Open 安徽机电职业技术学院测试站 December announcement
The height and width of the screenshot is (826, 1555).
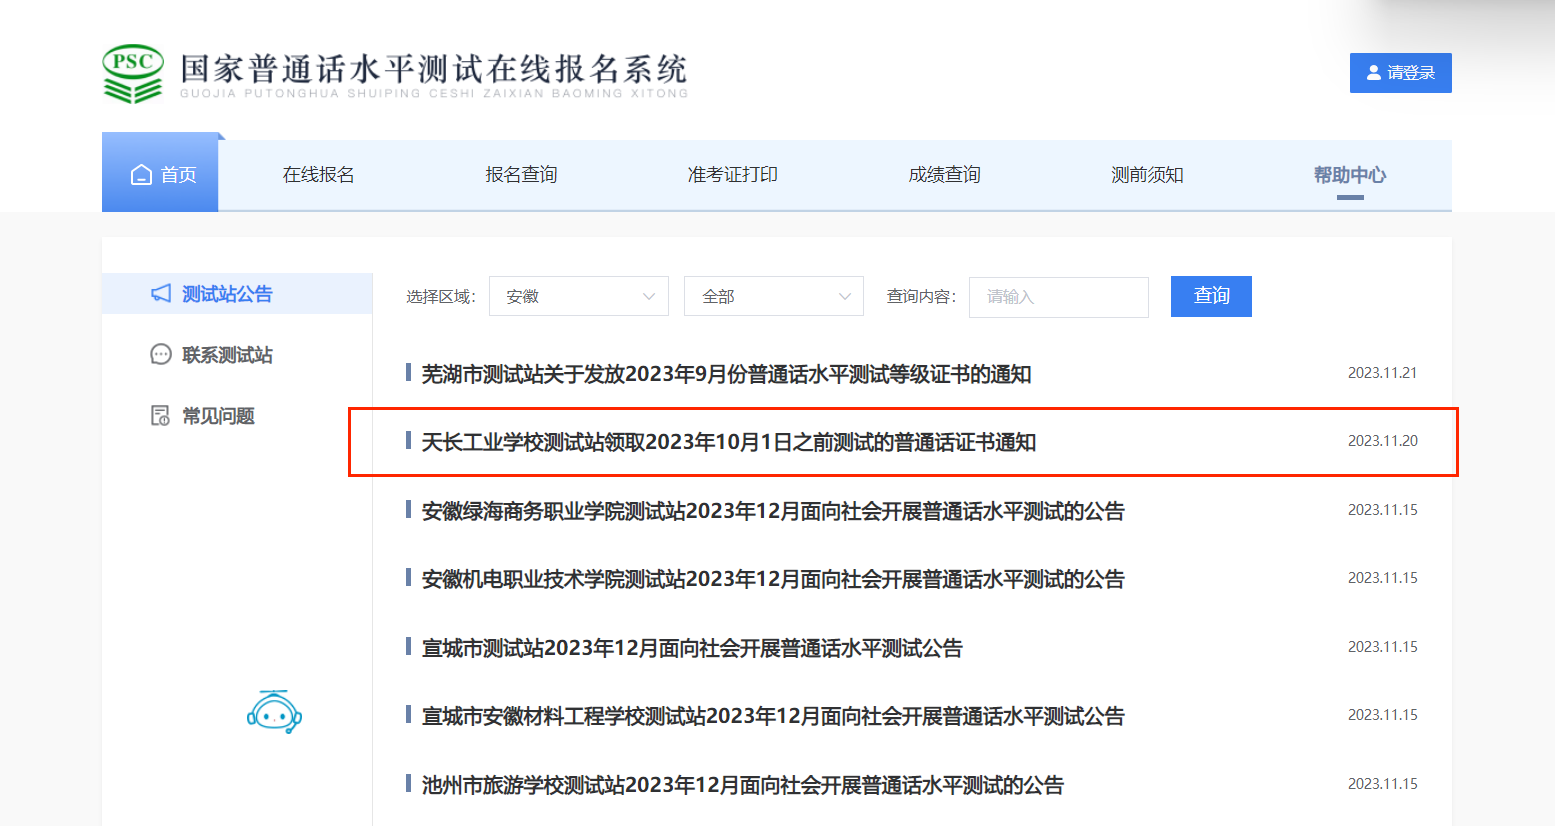773,579
